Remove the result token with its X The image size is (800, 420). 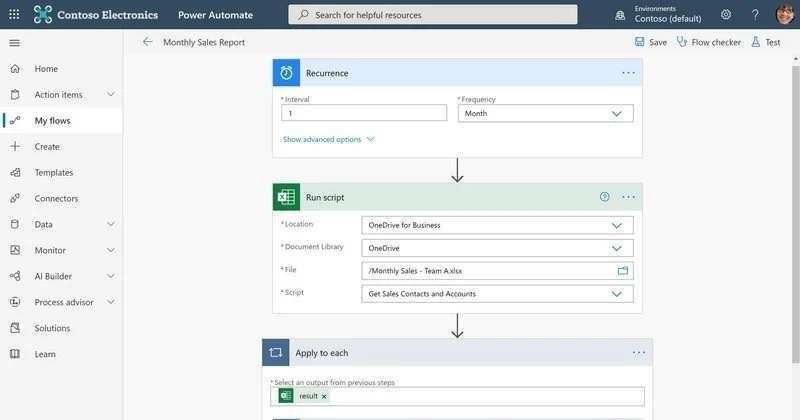(324, 396)
